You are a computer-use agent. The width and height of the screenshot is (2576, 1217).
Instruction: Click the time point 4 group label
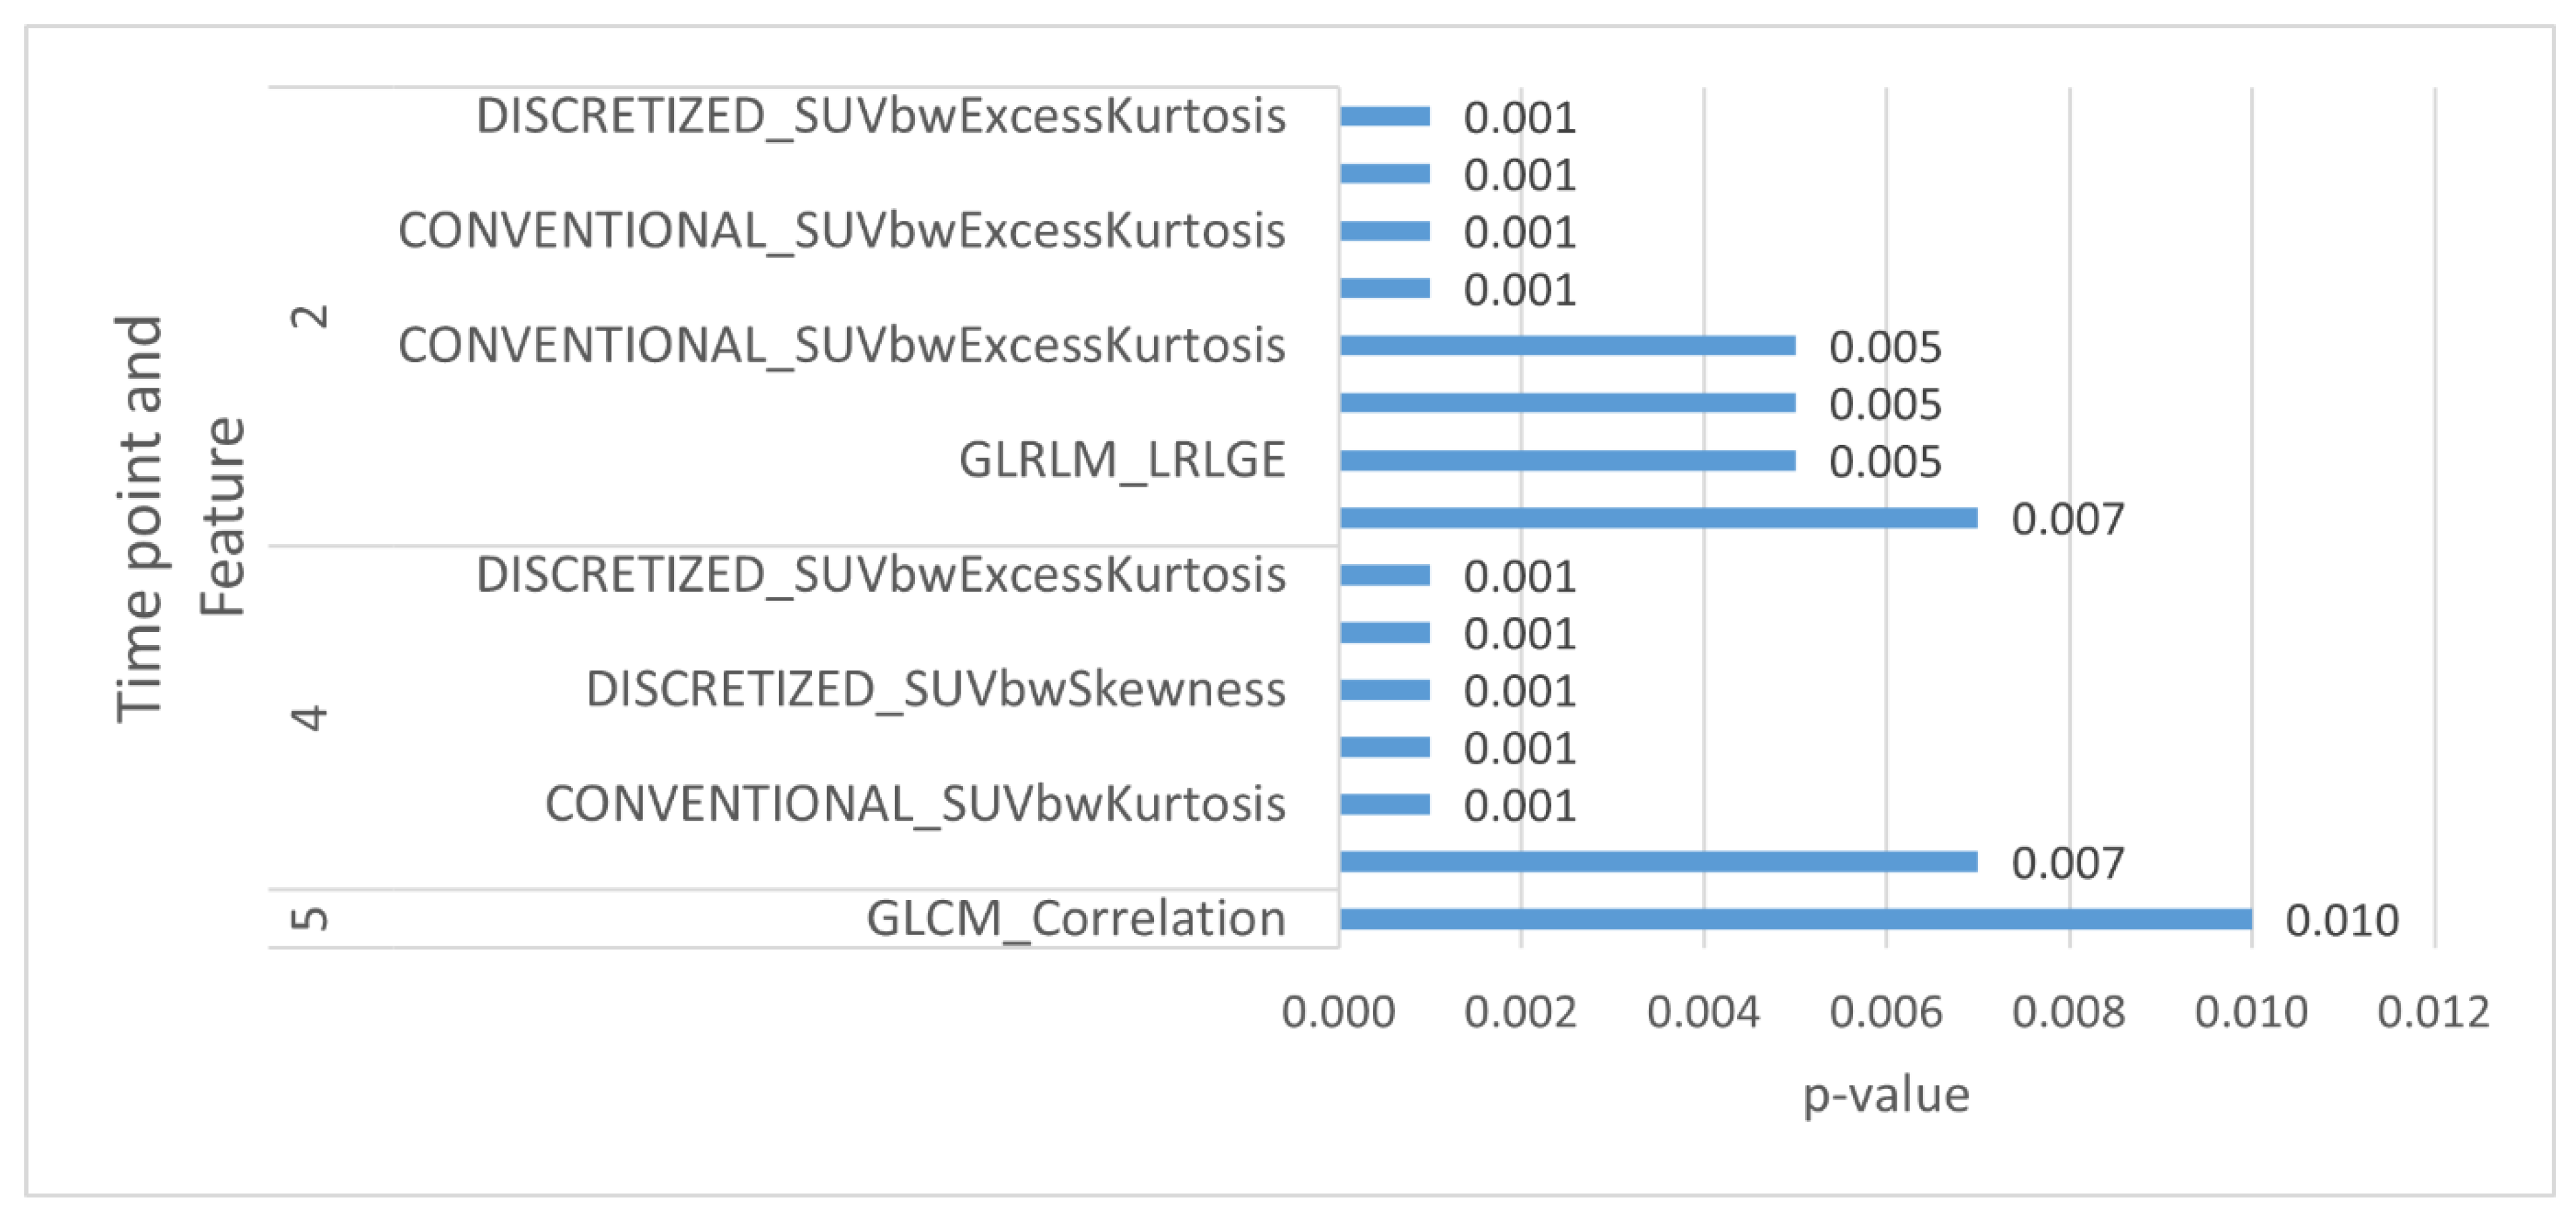coord(310,718)
